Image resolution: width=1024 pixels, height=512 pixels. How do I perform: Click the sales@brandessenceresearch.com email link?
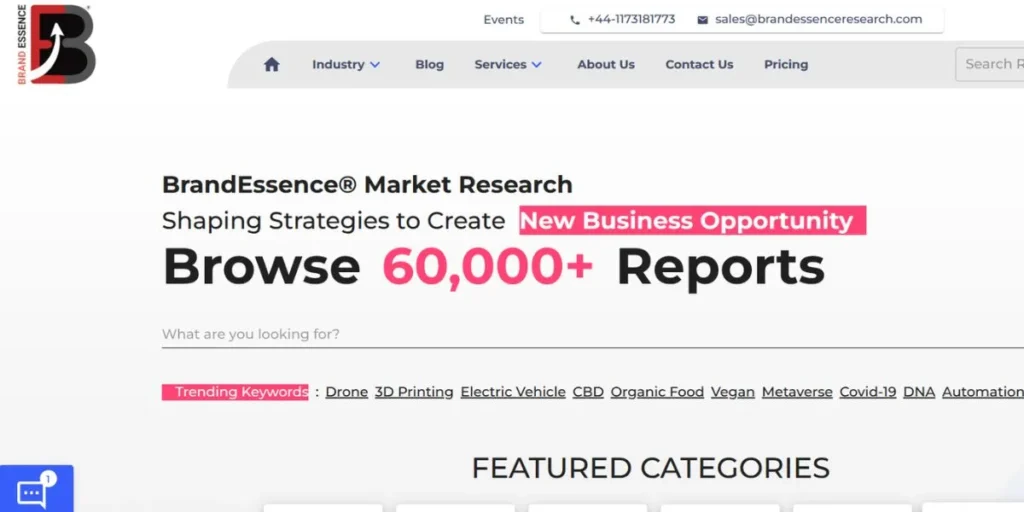pyautogui.click(x=819, y=20)
